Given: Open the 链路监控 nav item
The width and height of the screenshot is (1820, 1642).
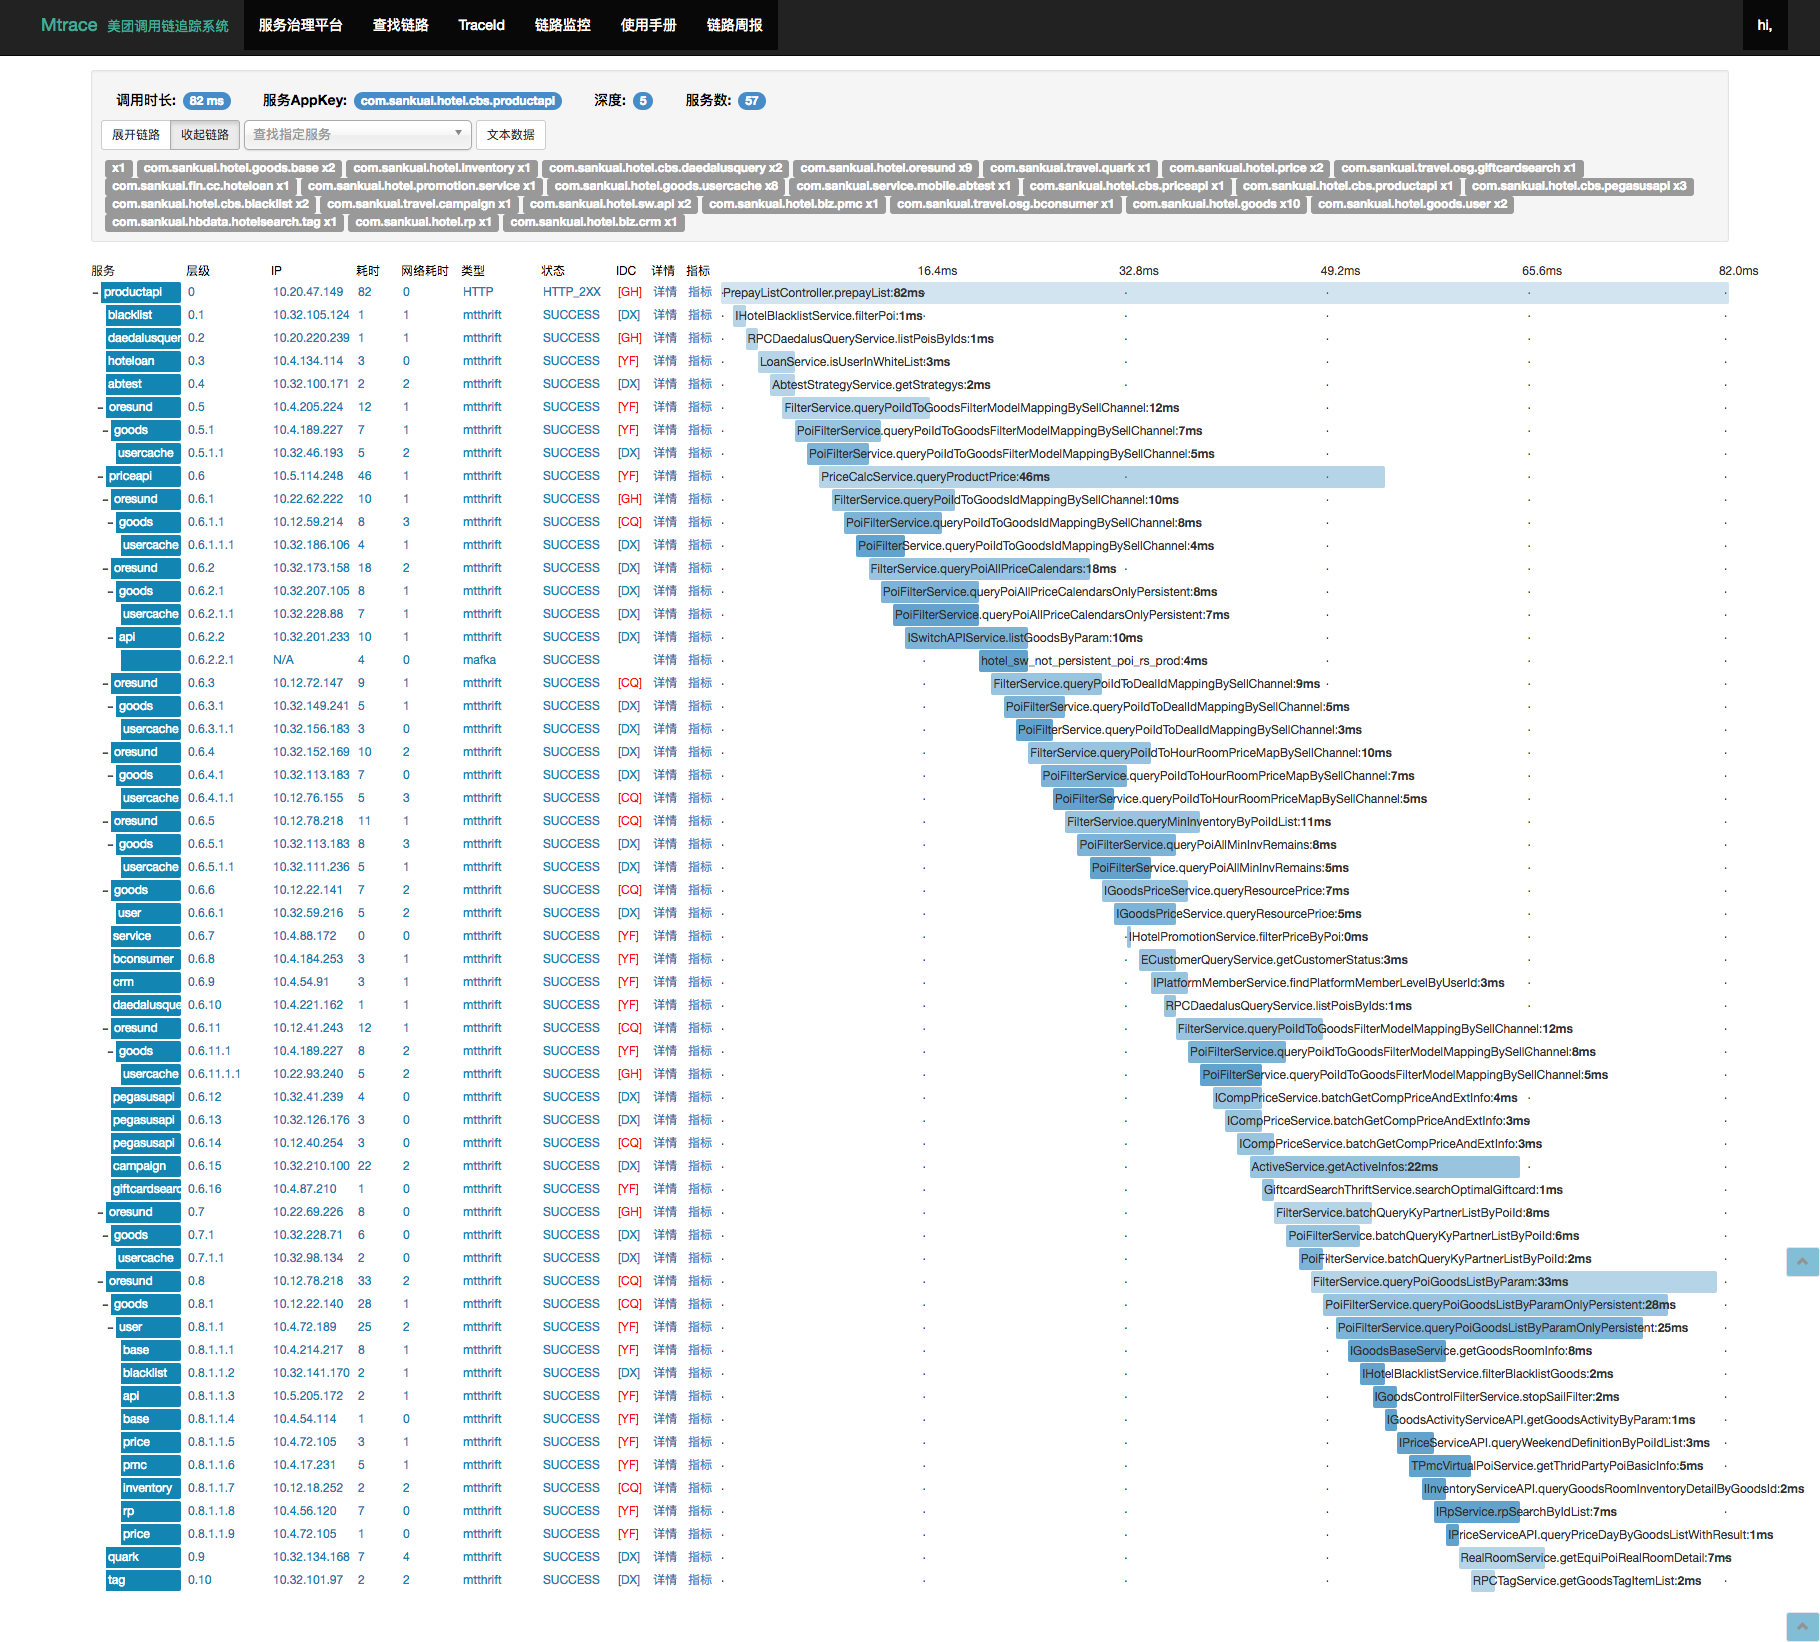Looking at the screenshot, I should point(562,25).
